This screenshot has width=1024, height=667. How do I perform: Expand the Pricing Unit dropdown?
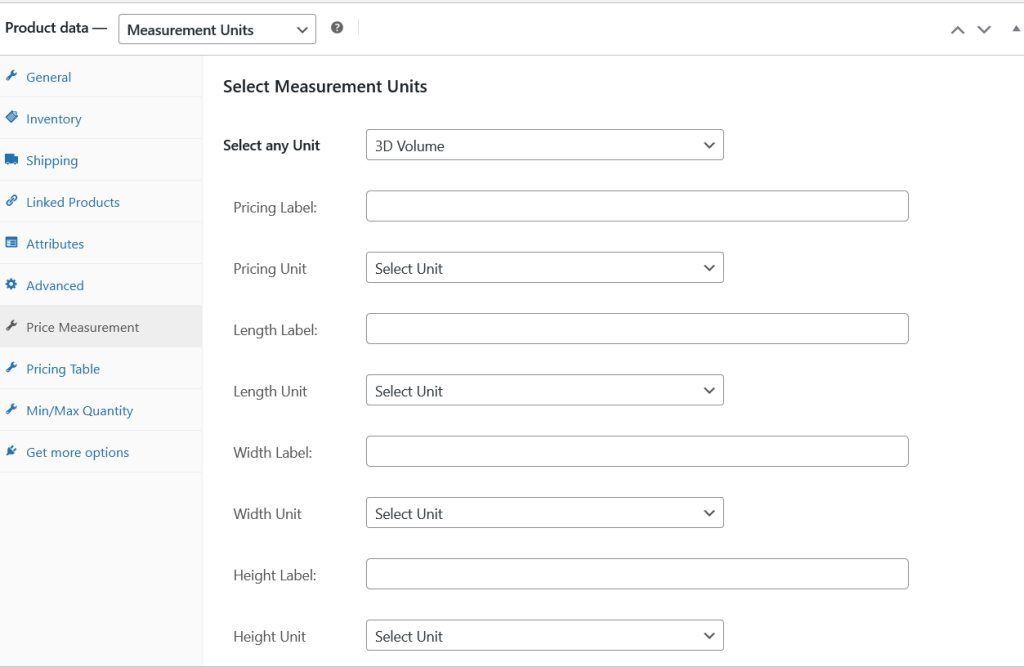tap(544, 268)
